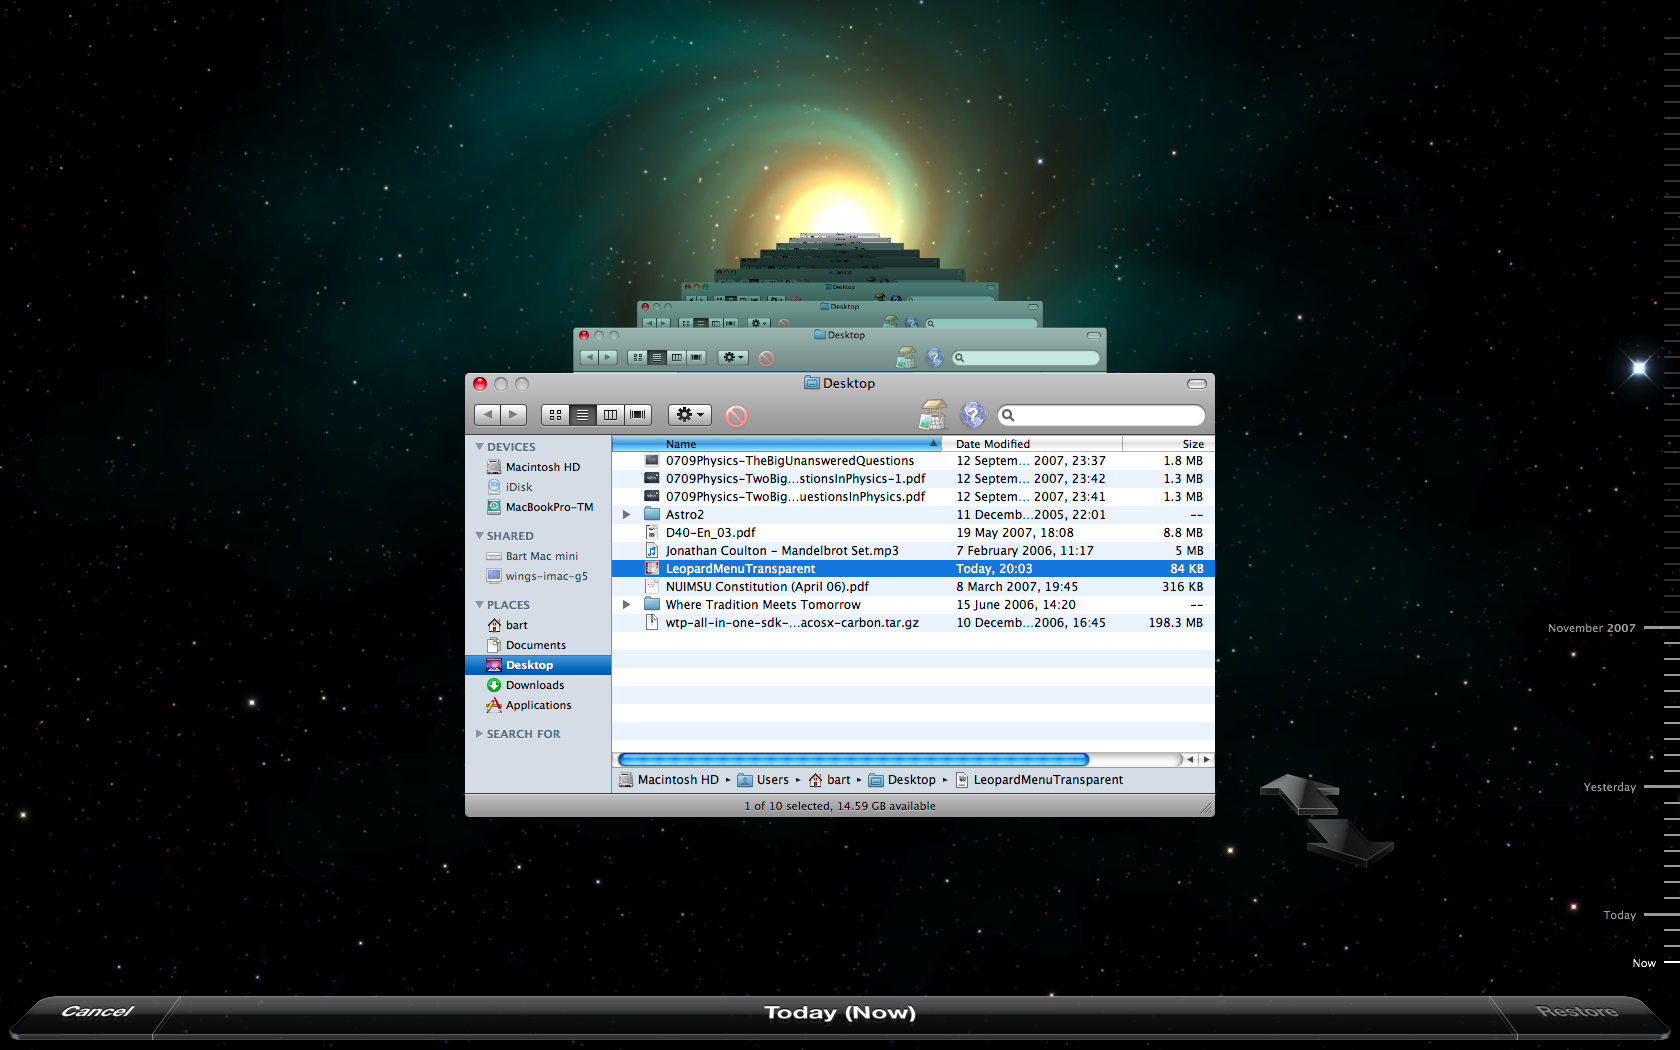This screenshot has width=1680, height=1050.
Task: Expand Where Tradition Meets Tomorrow folder triangle
Action: [x=626, y=605]
